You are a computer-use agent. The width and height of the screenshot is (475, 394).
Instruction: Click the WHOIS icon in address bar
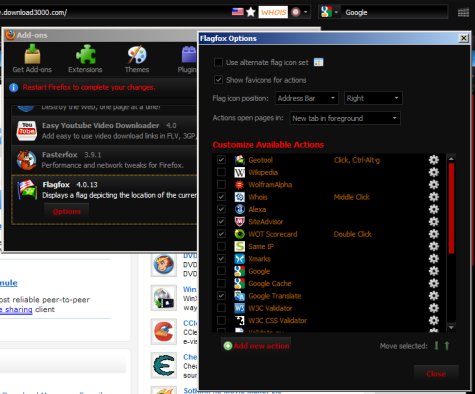click(273, 12)
